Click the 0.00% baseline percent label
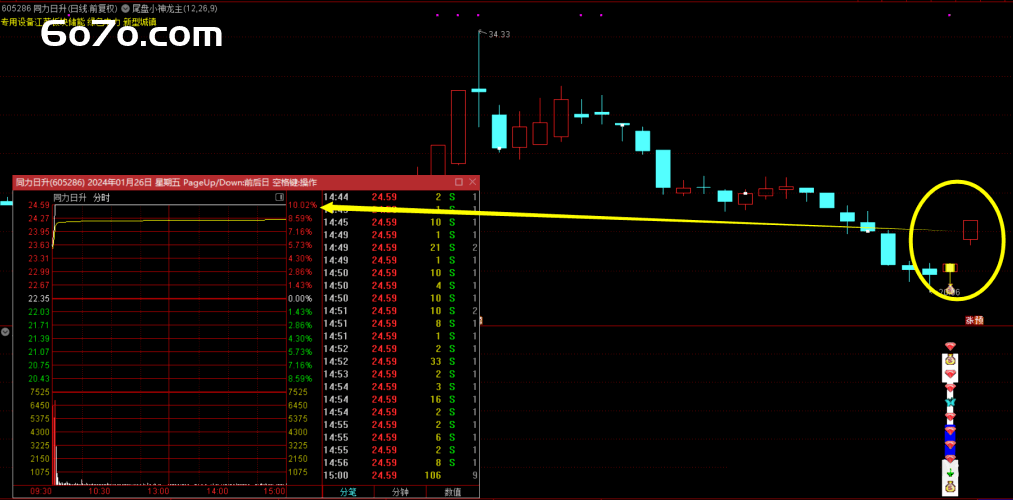1013x500 pixels. tap(300, 299)
